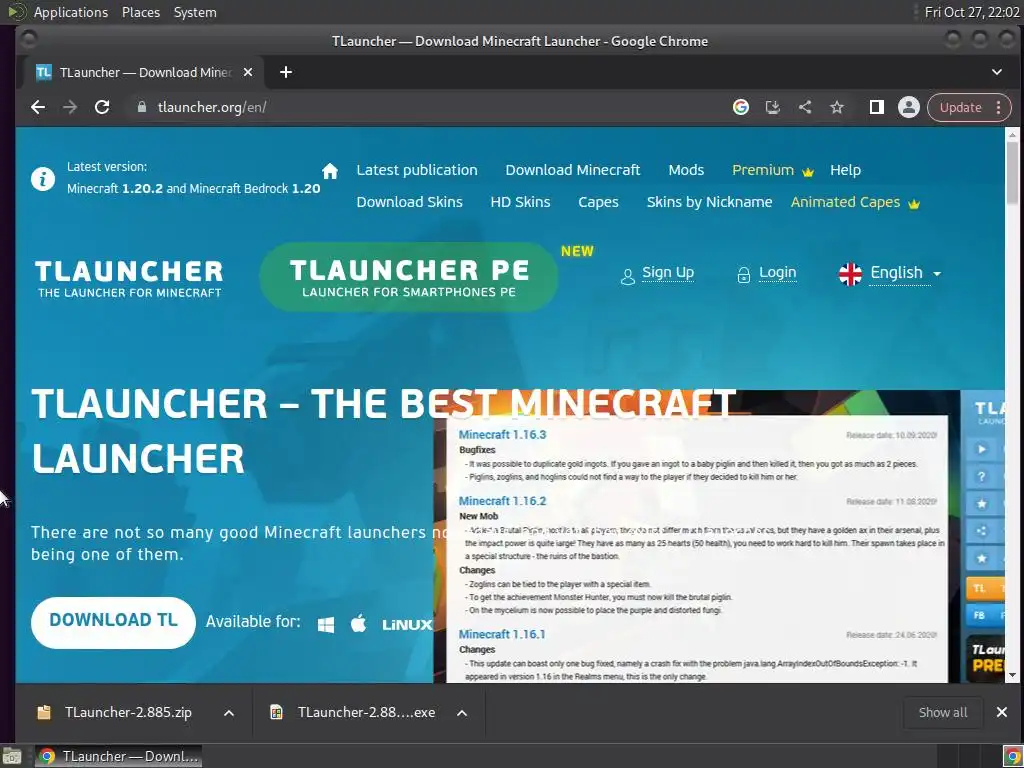Viewport: 1024px width, 768px height.
Task: Select the Windows platform icon
Action: 326,625
